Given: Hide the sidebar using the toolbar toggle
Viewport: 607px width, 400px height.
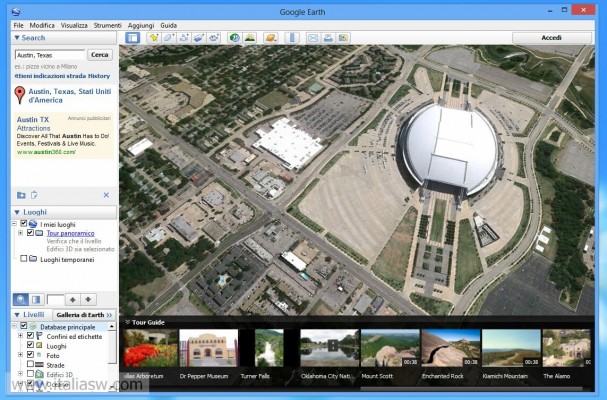Looking at the screenshot, I should (132, 38).
